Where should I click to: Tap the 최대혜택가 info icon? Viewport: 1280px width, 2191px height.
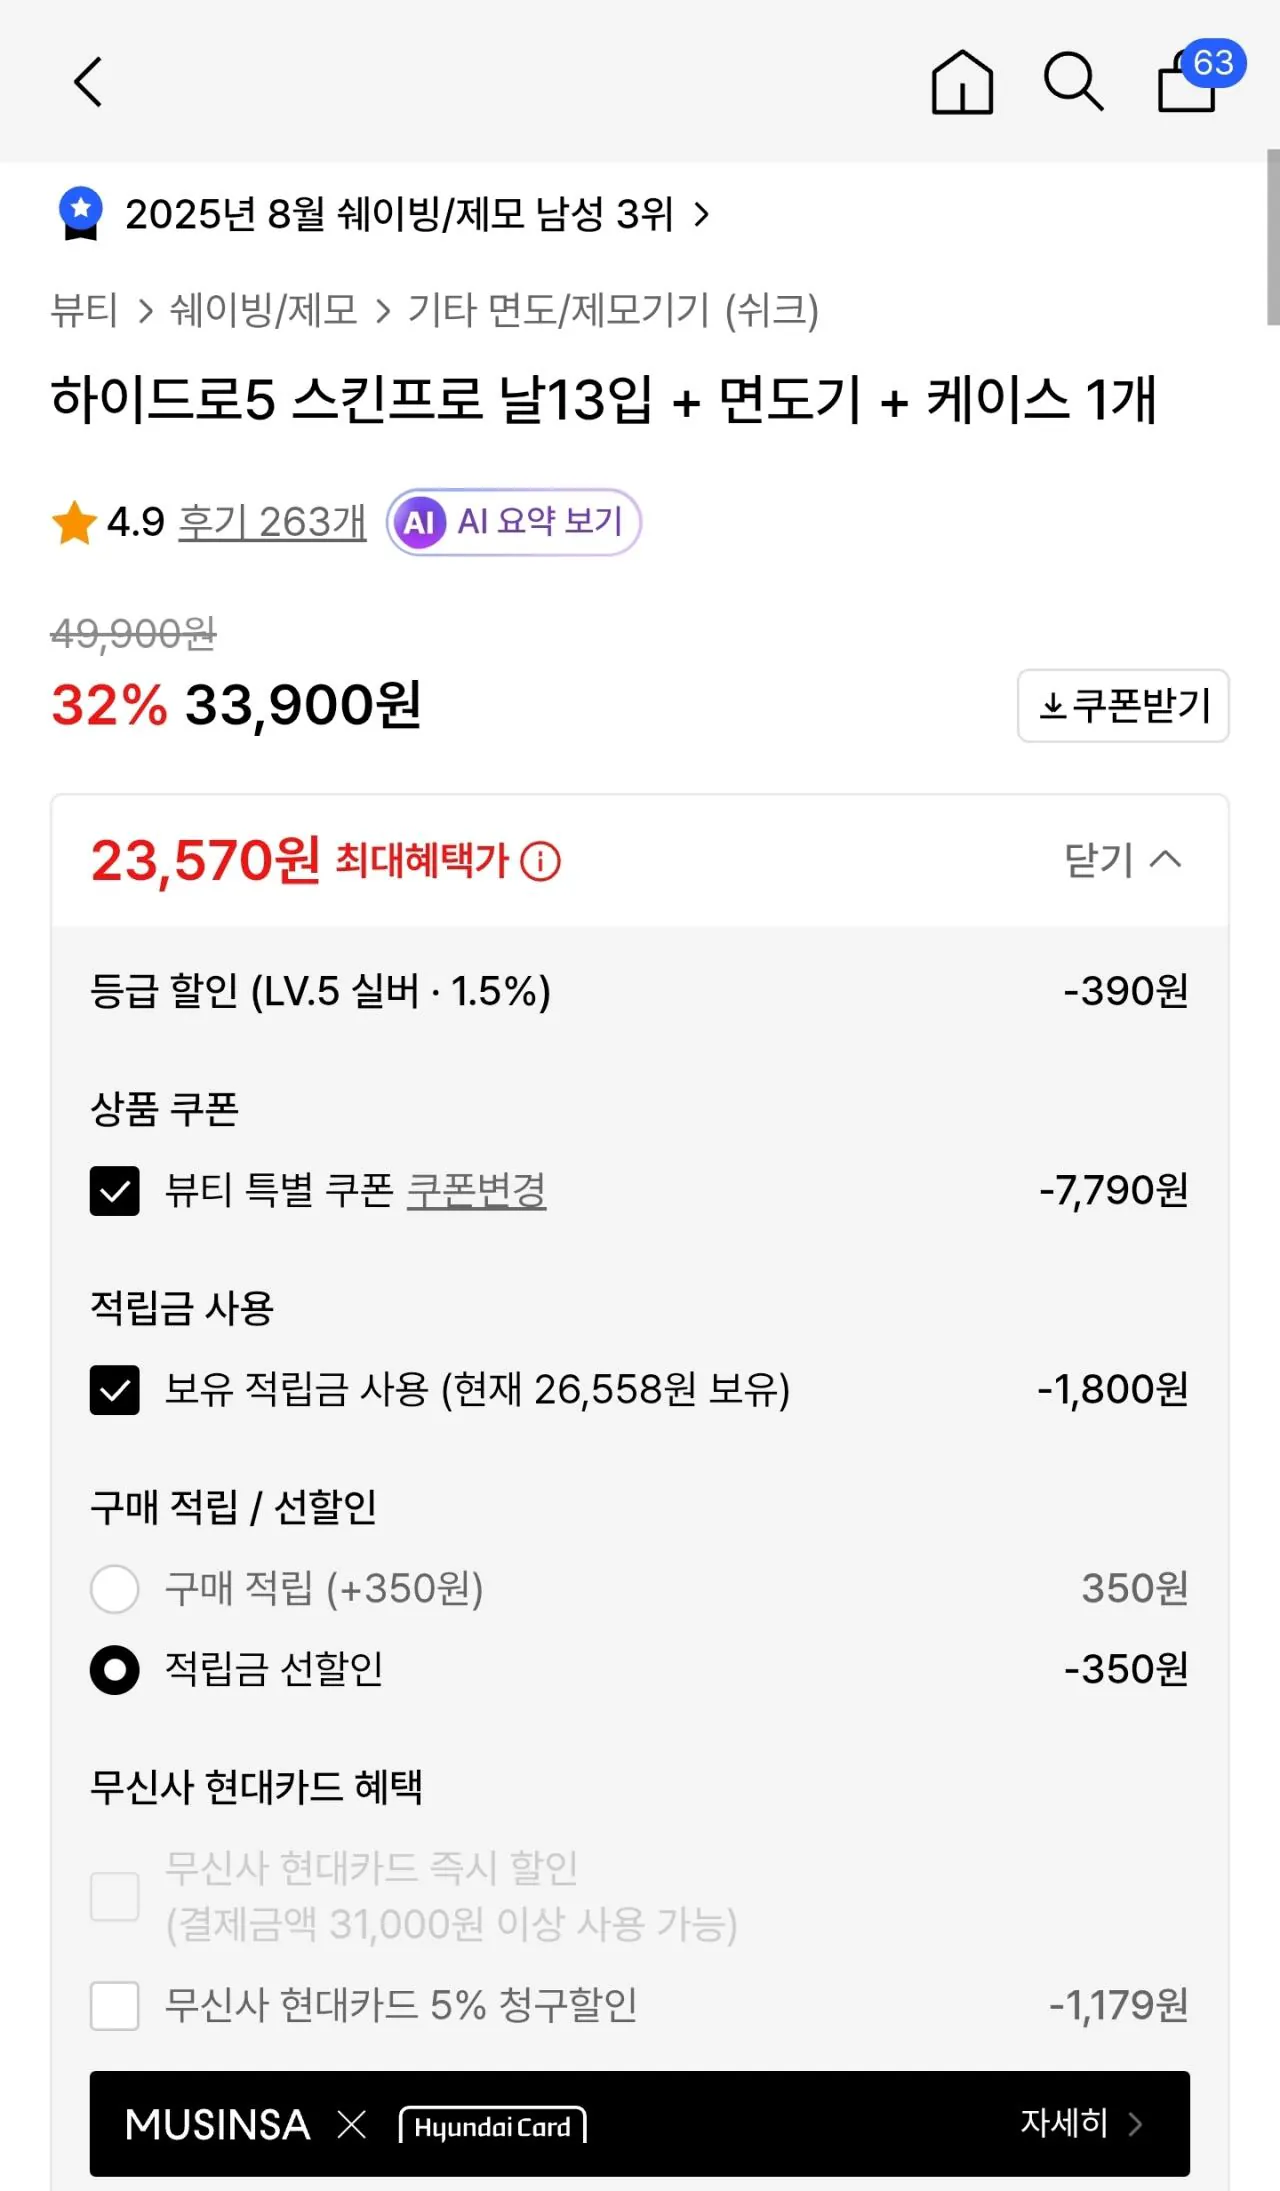541,861
